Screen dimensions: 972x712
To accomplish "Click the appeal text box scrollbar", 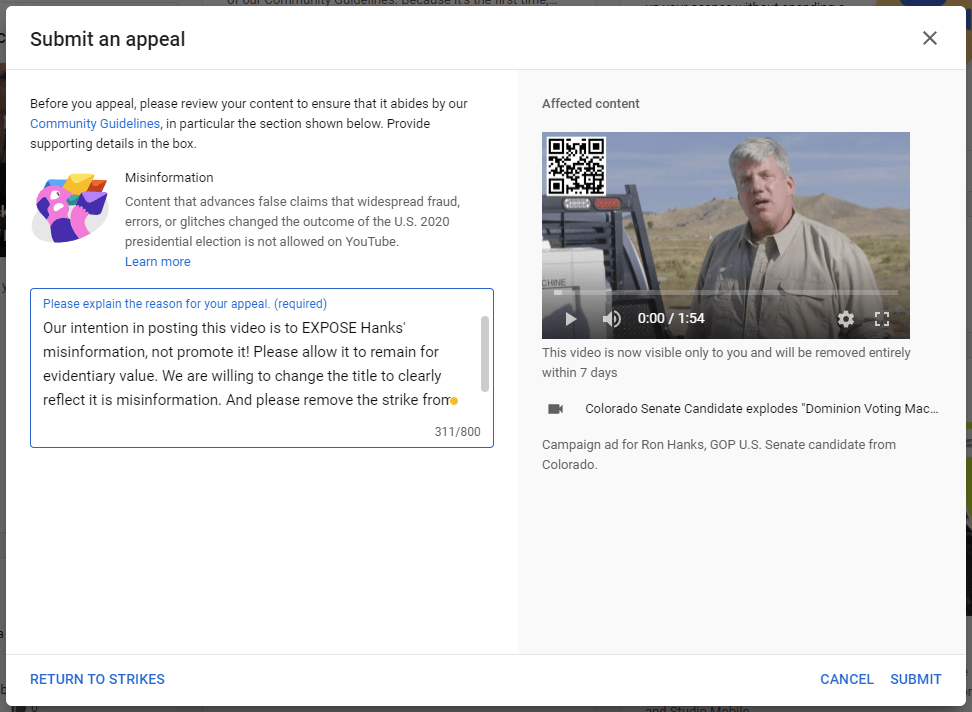I will coord(485,354).
